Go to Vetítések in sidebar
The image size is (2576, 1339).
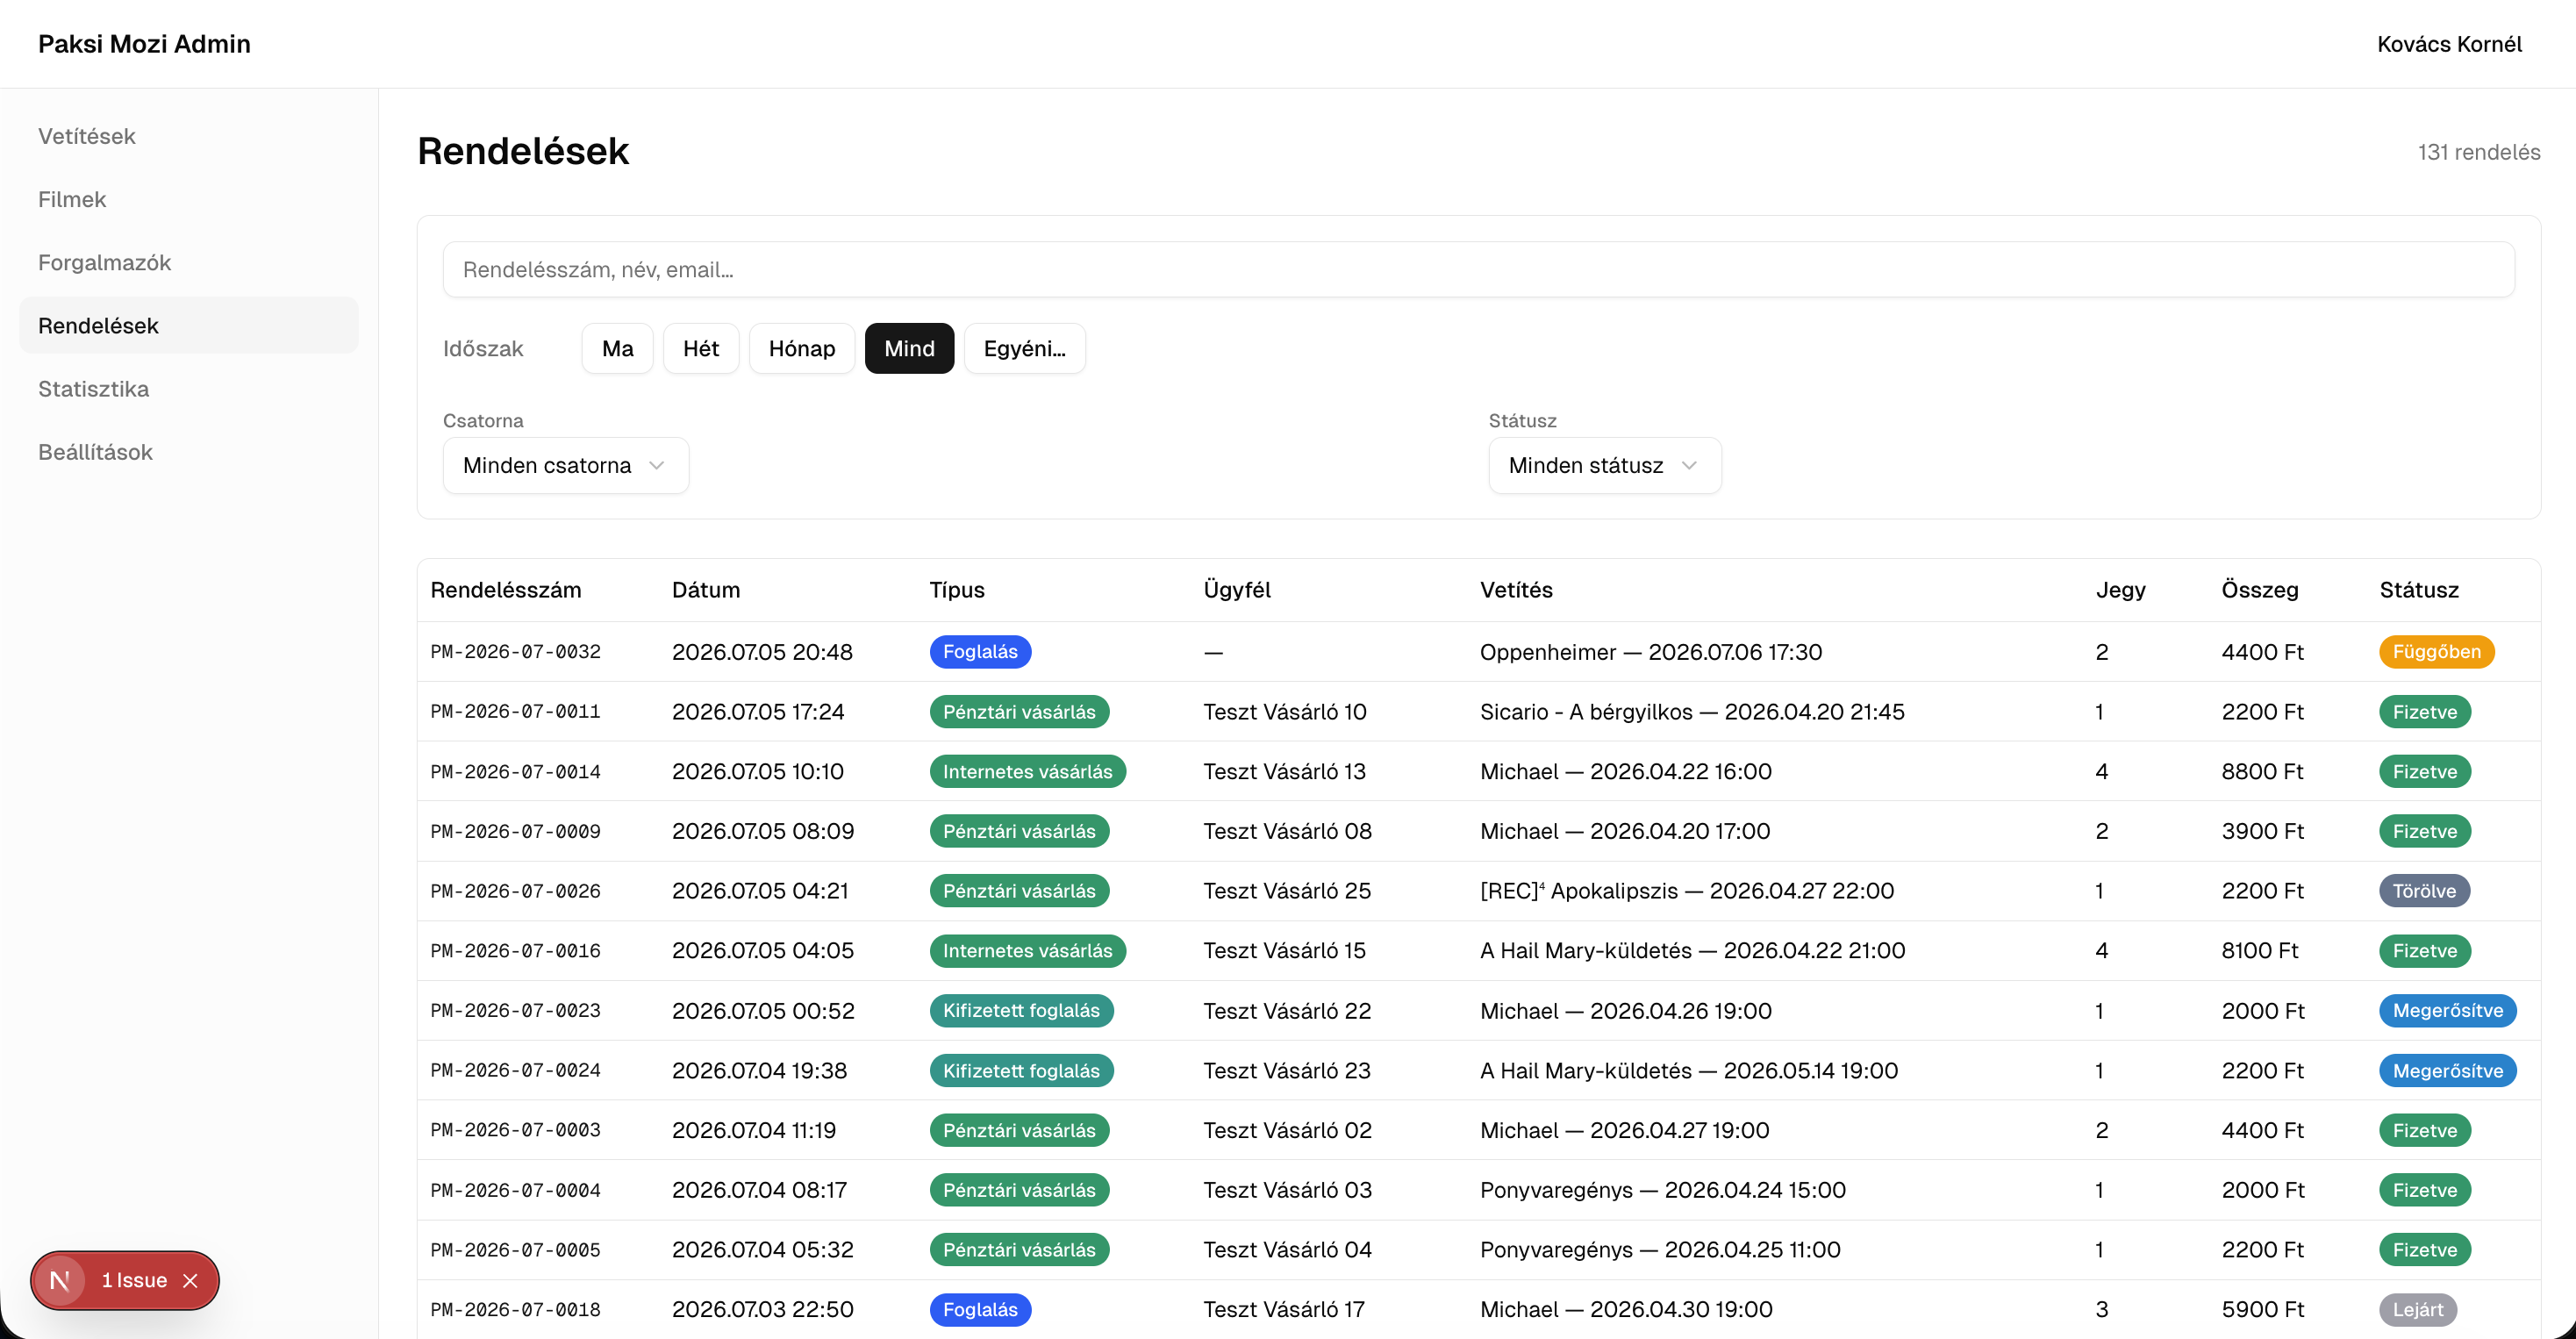point(188,136)
